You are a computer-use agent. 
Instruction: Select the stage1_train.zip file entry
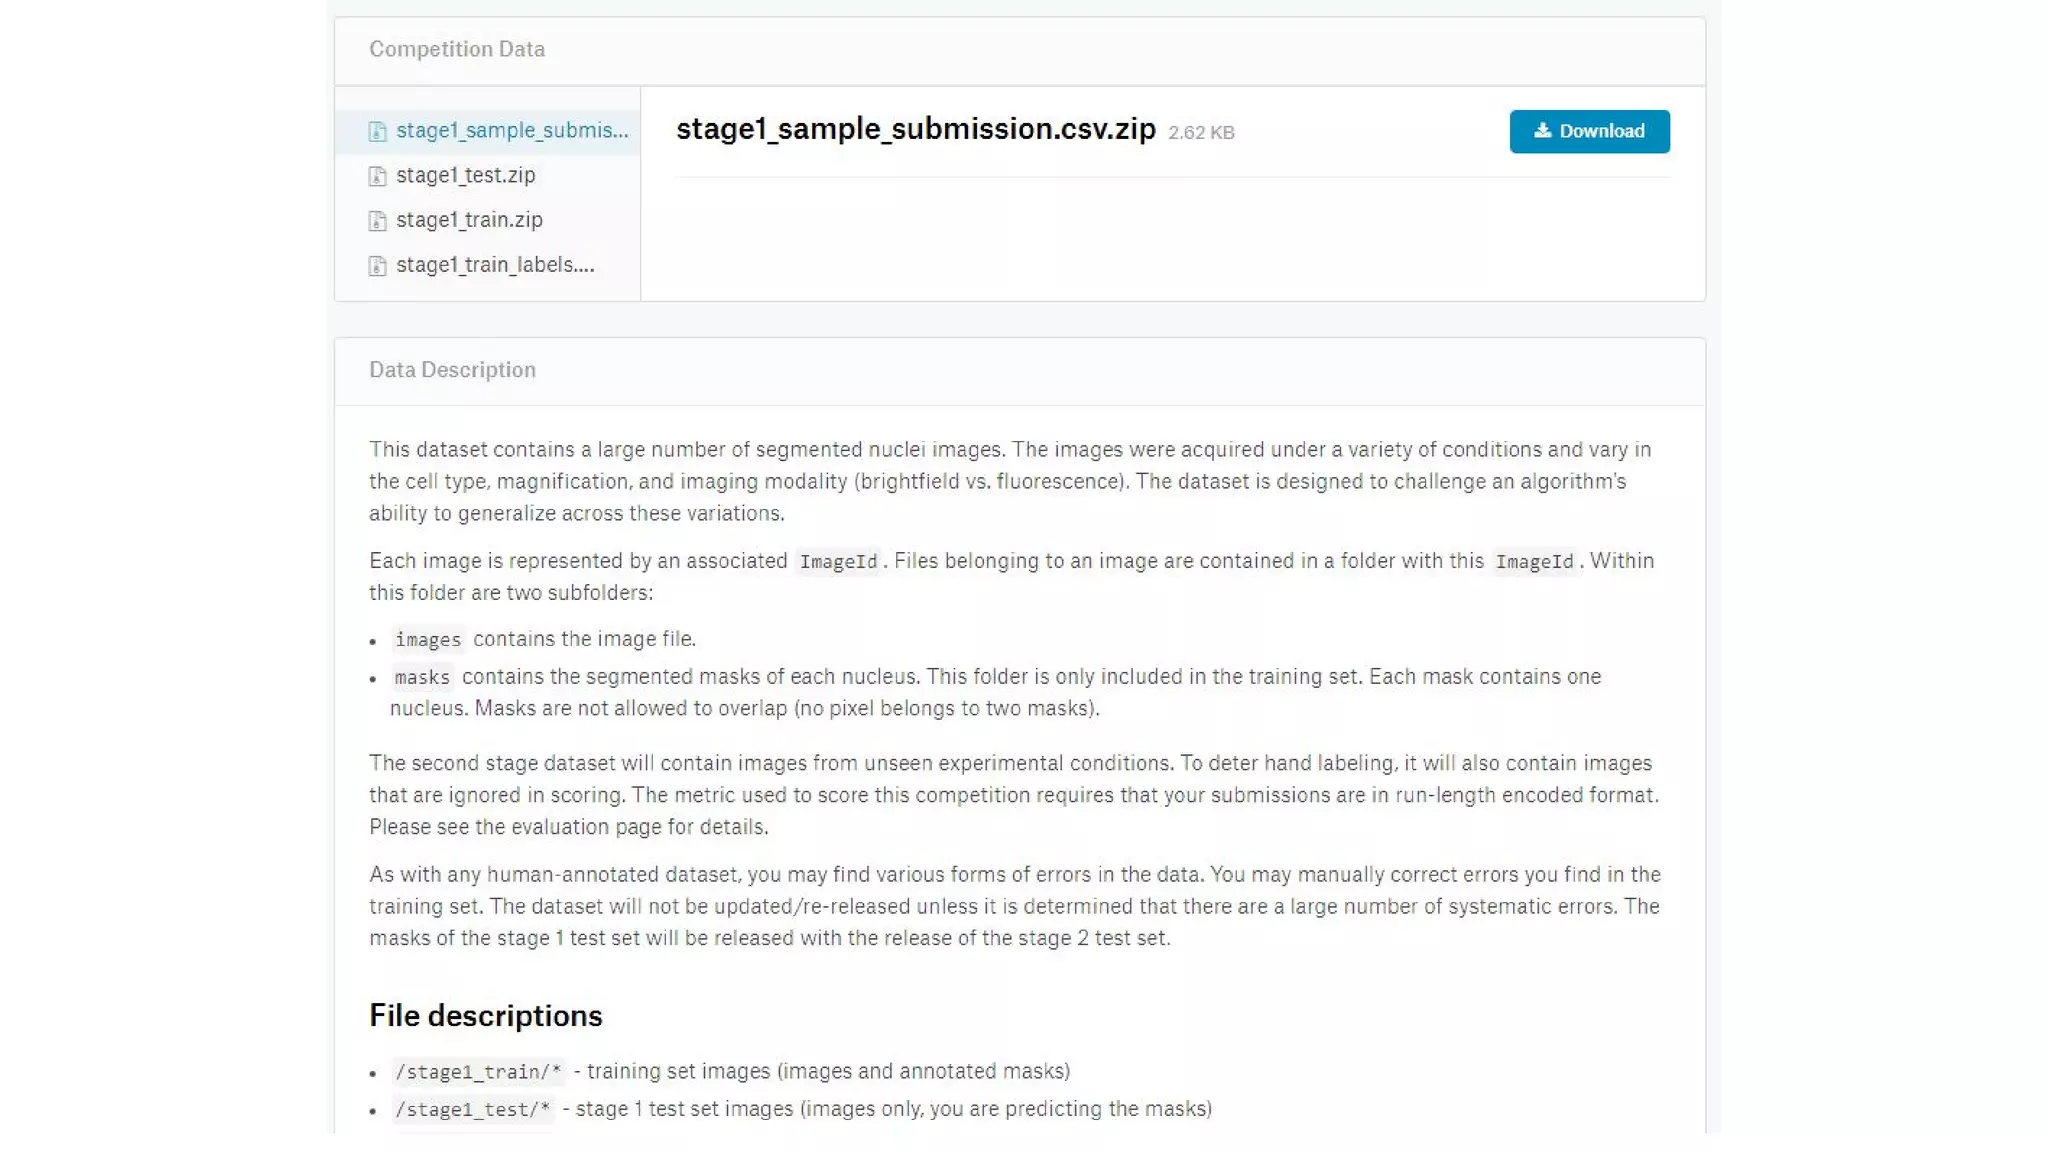469,220
